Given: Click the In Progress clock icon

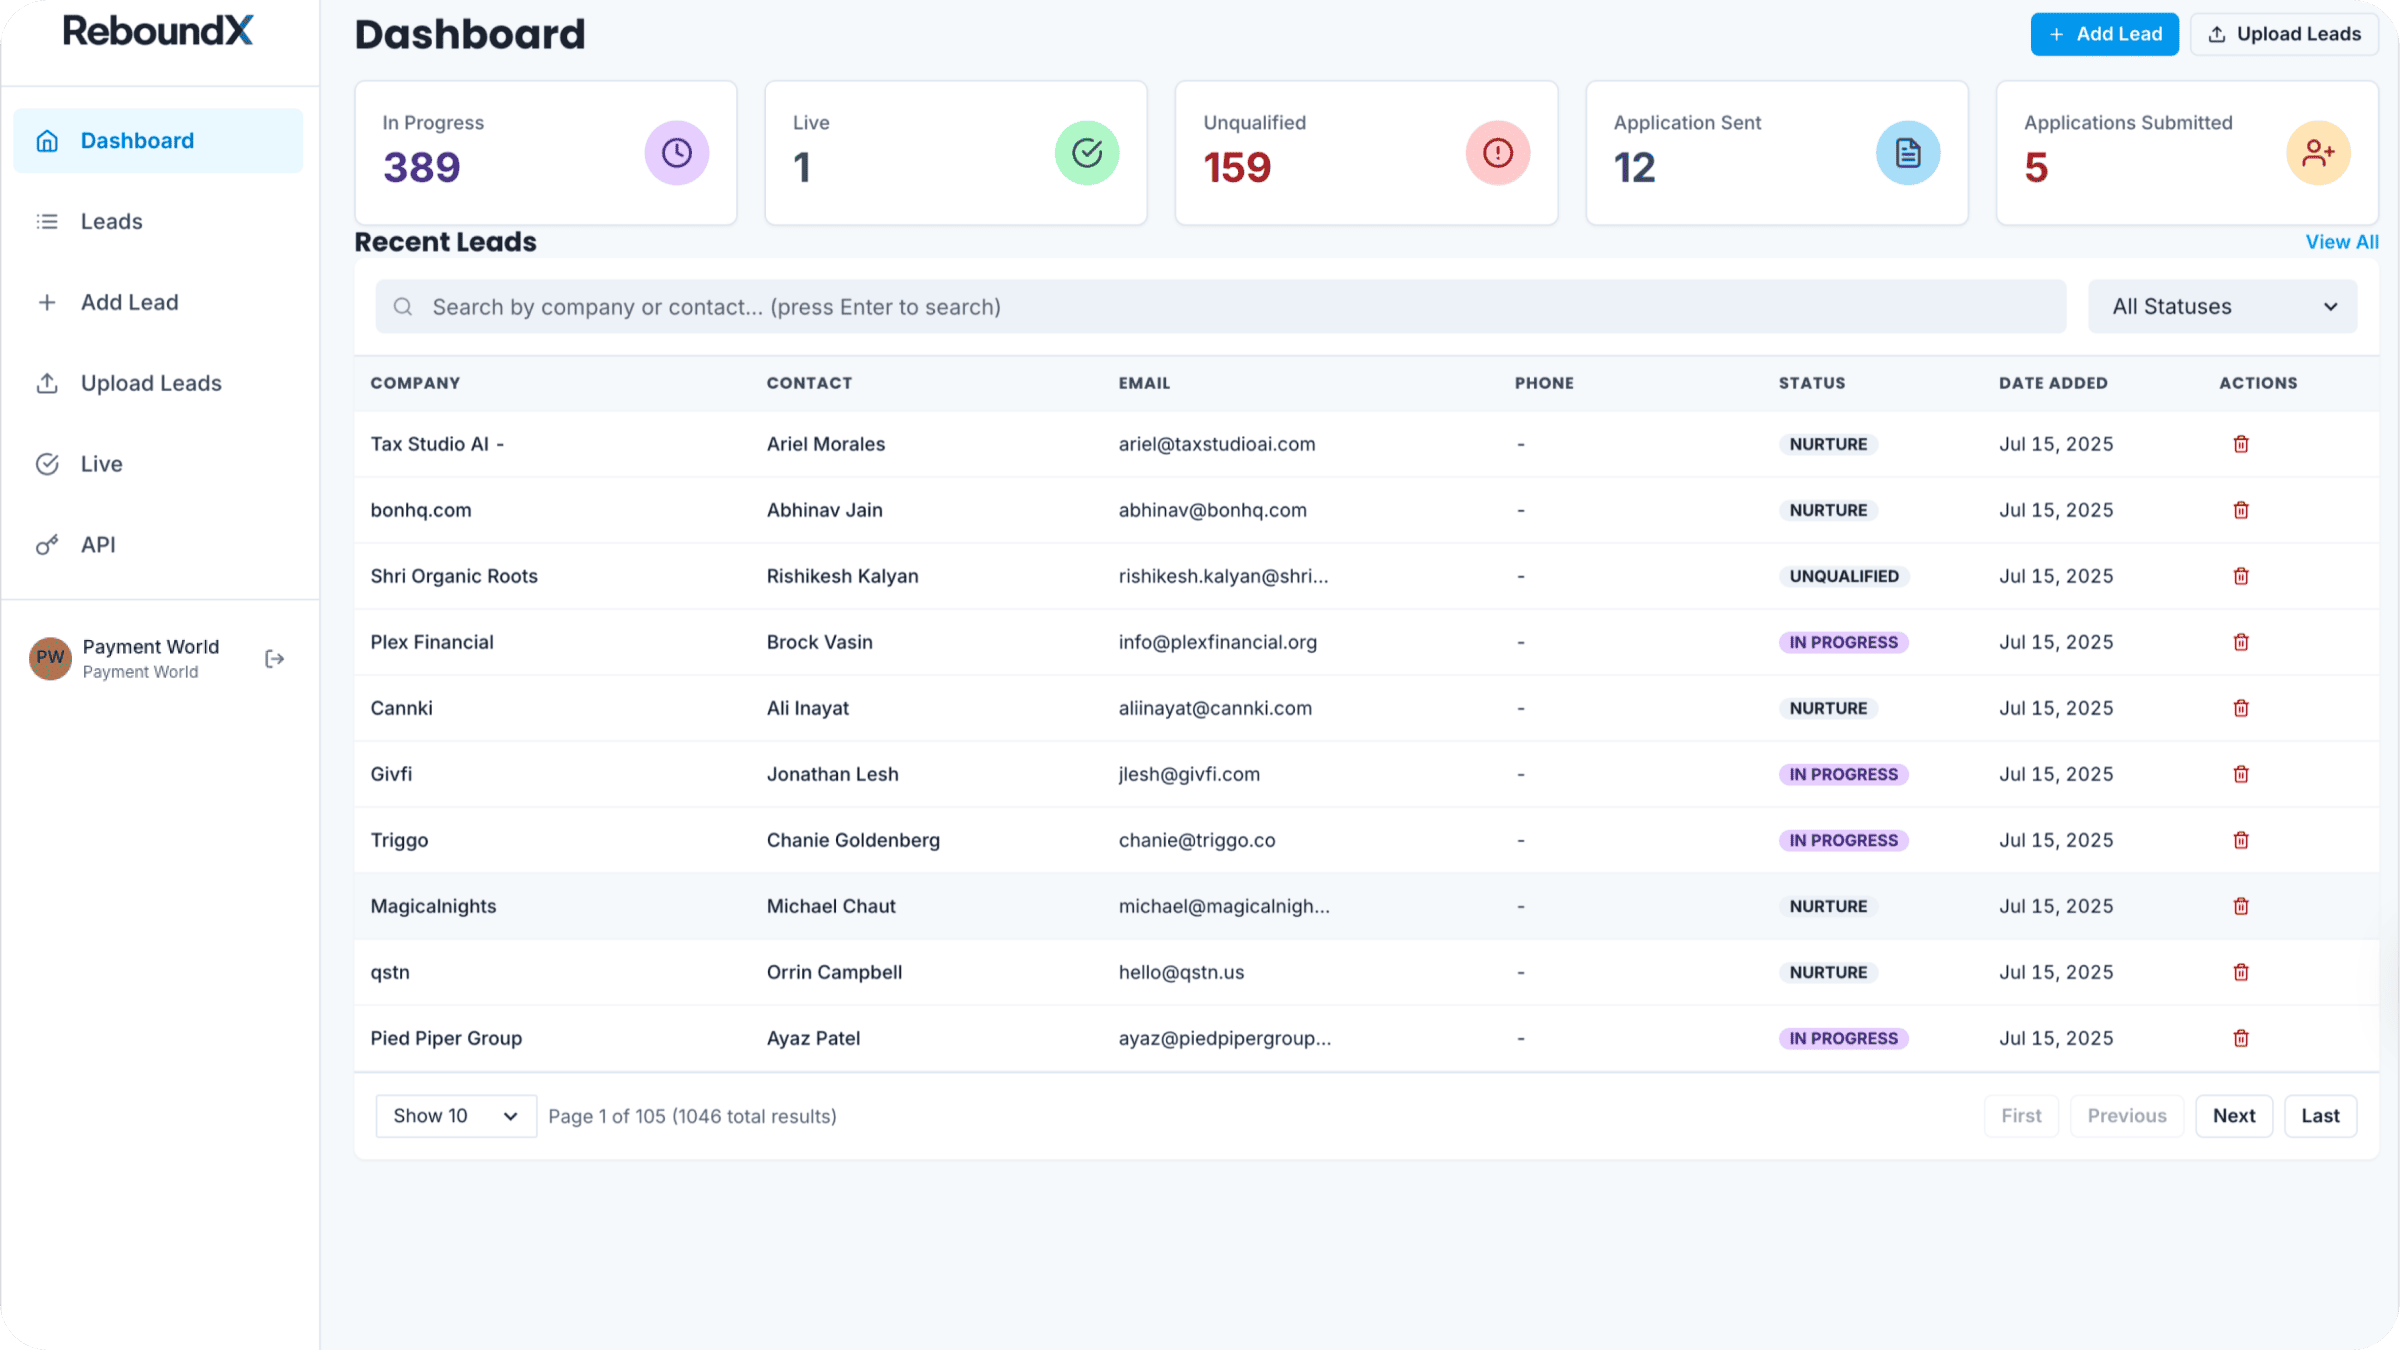Looking at the screenshot, I should point(677,153).
